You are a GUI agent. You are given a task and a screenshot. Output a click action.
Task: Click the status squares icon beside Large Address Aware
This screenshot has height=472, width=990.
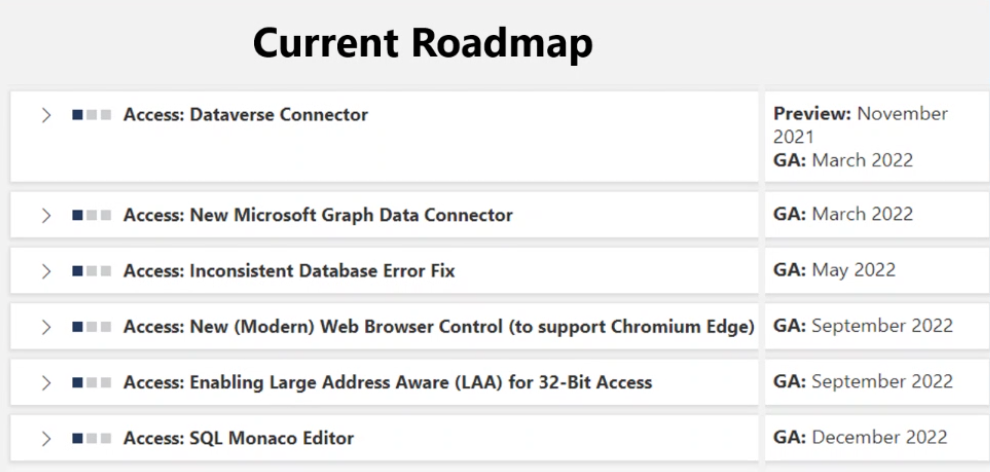[x=92, y=382]
